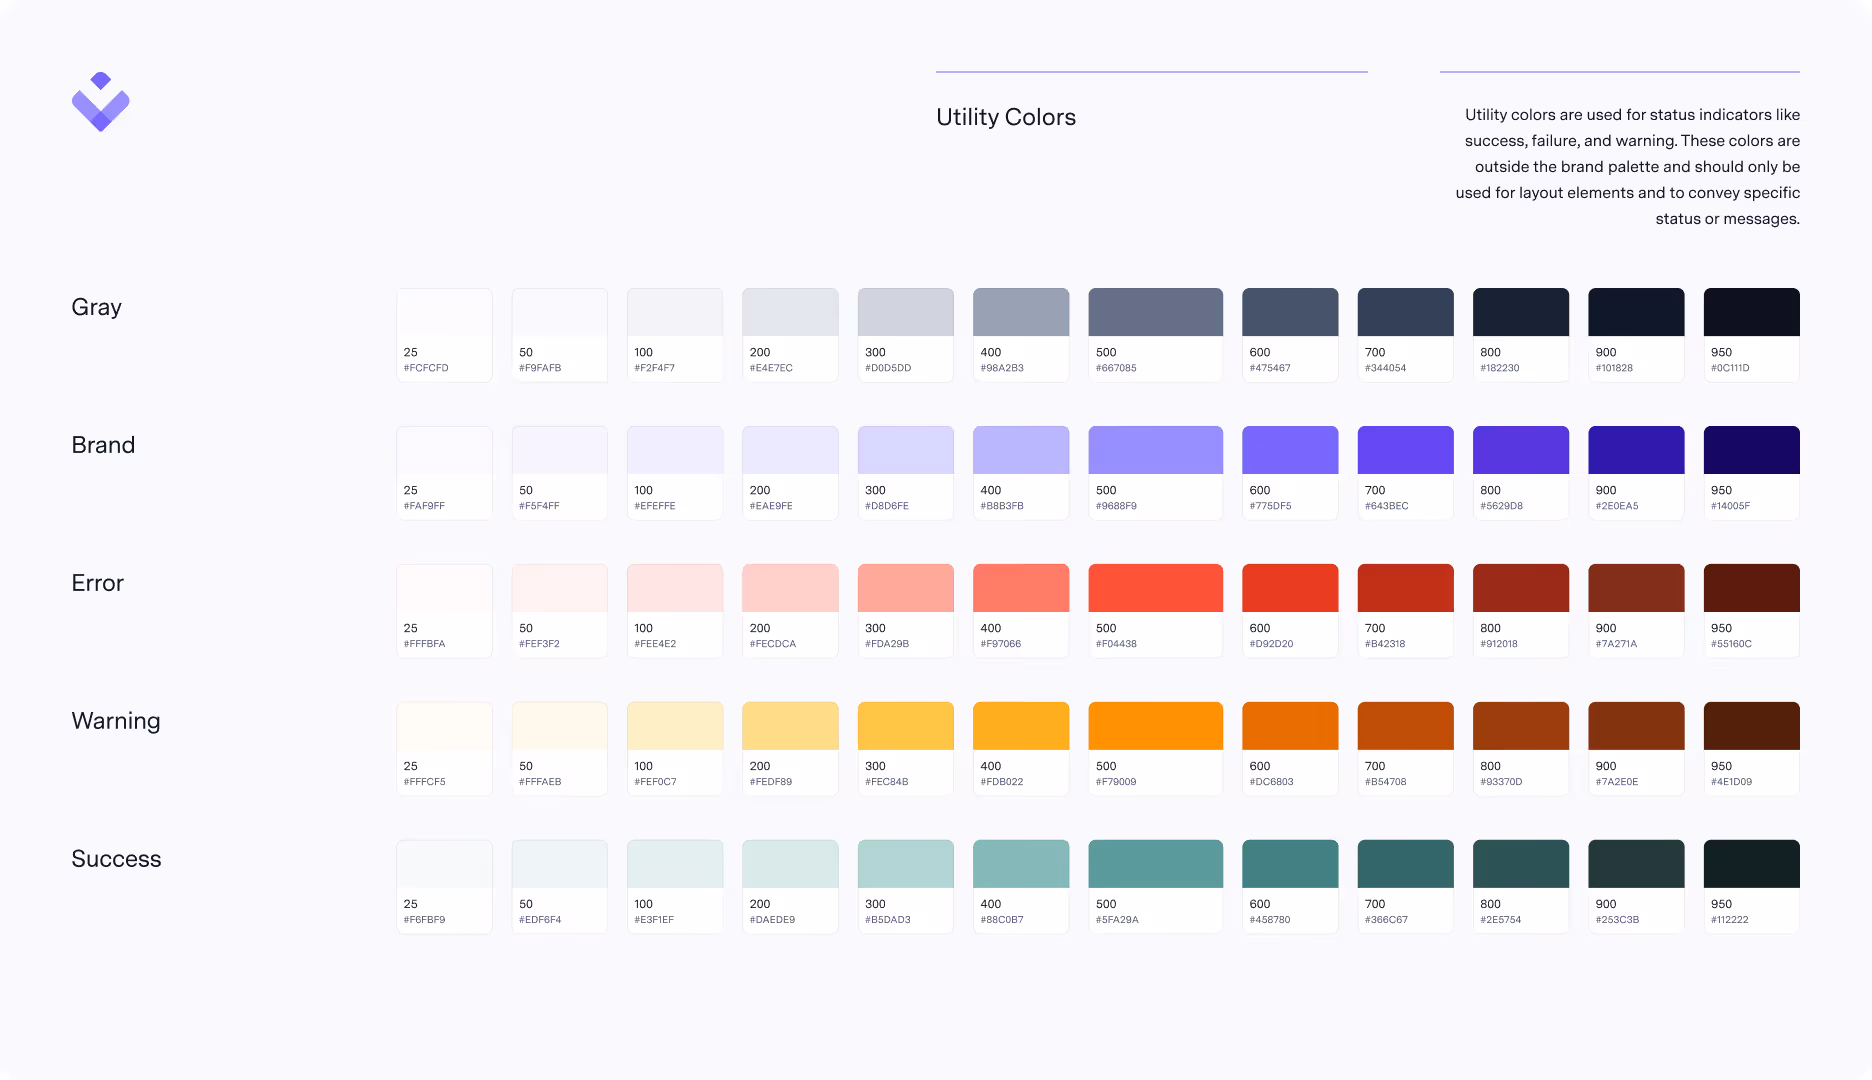Screen dimensions: 1872x1080
Task: Choose the Error 600 swatch #D92D20
Action: point(1290,611)
